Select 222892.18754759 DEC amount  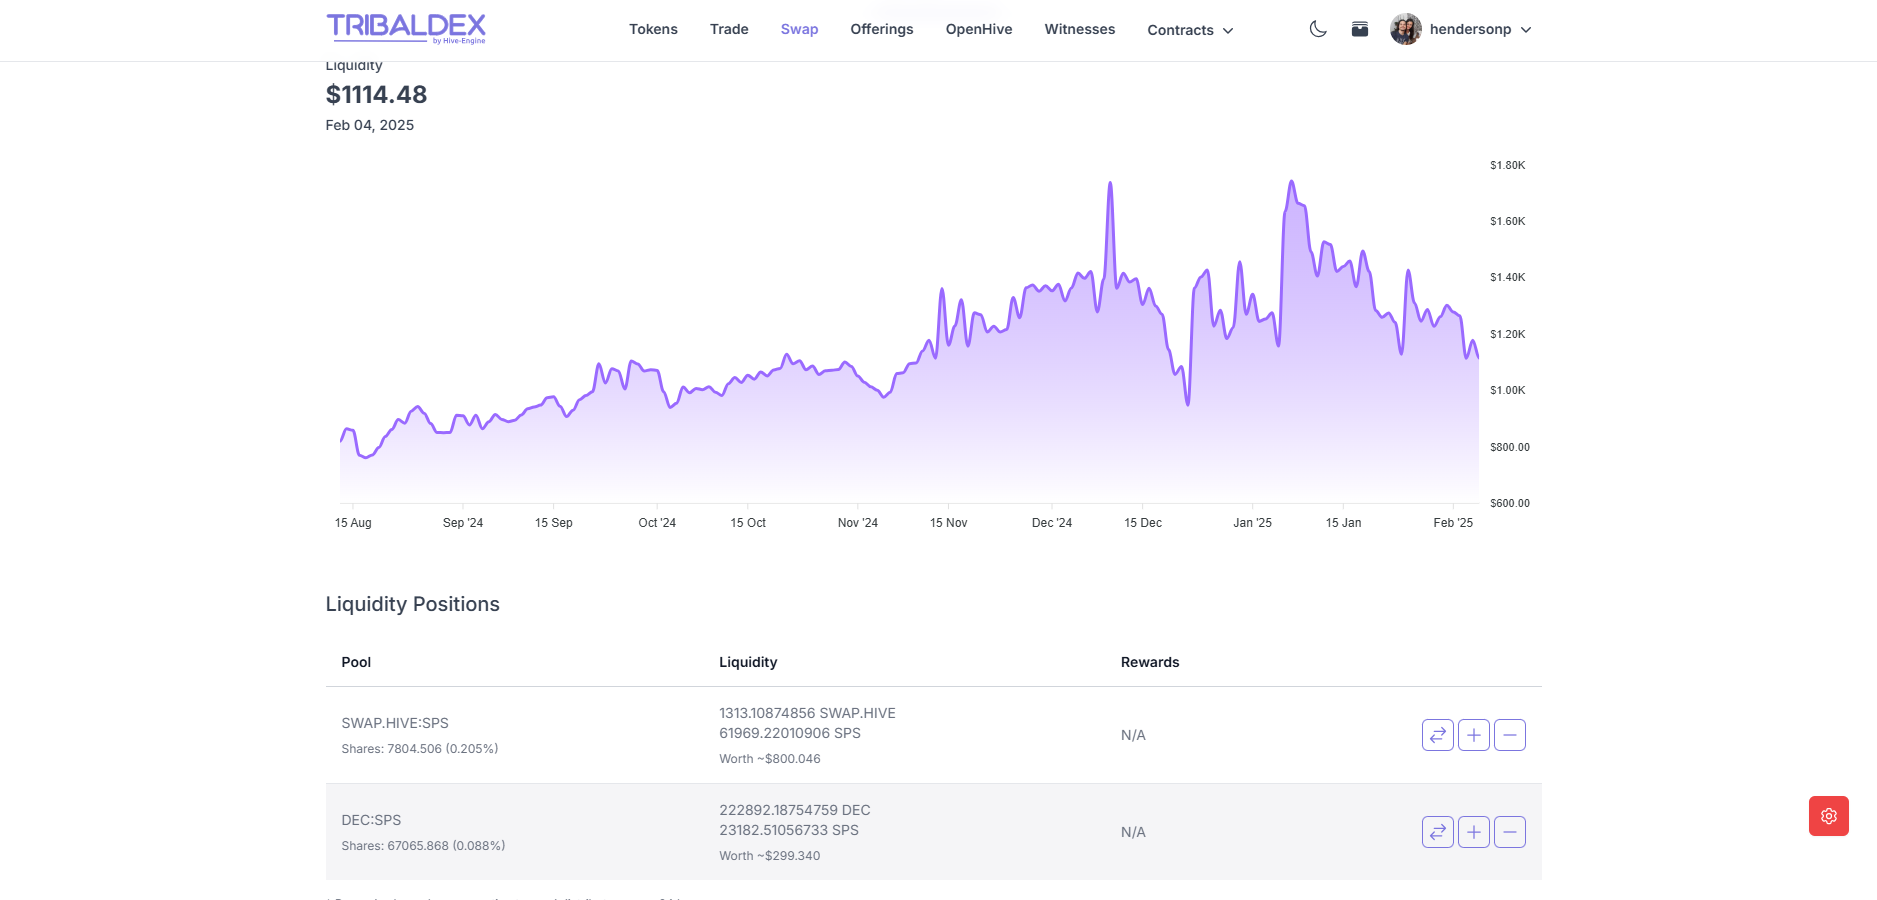(795, 810)
